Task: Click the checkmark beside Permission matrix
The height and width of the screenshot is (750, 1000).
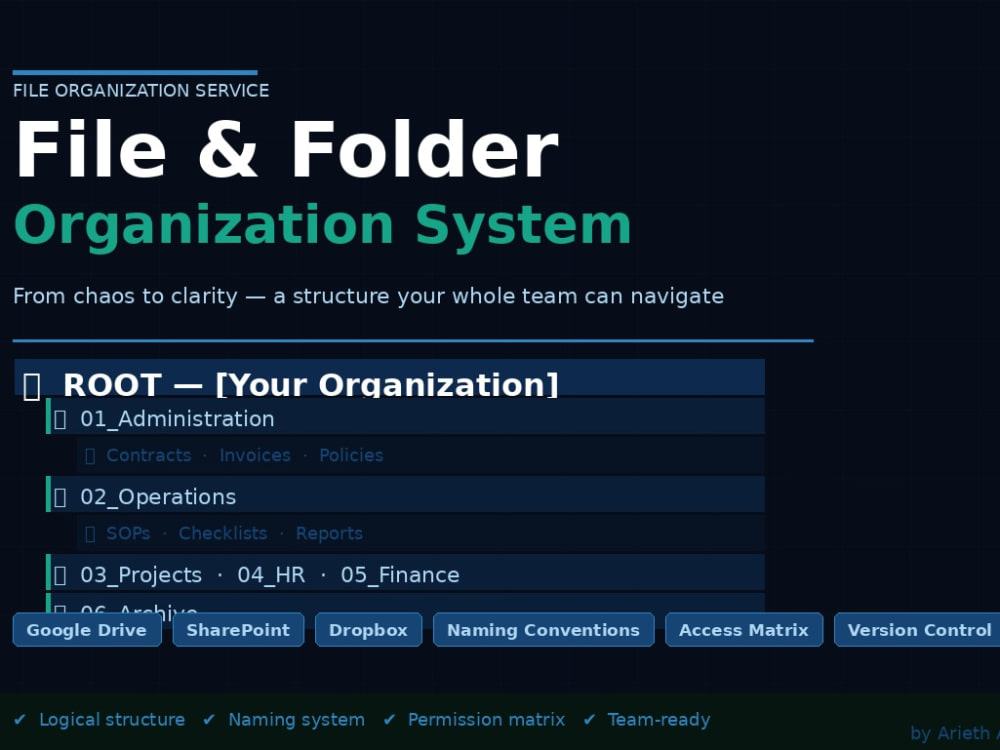Action: point(389,720)
